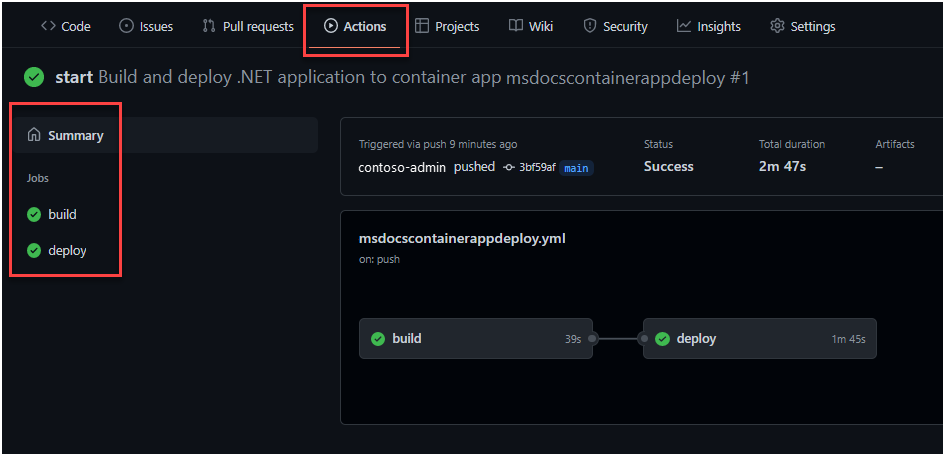Open the Code tab
This screenshot has width=943, height=454.
click(66, 26)
